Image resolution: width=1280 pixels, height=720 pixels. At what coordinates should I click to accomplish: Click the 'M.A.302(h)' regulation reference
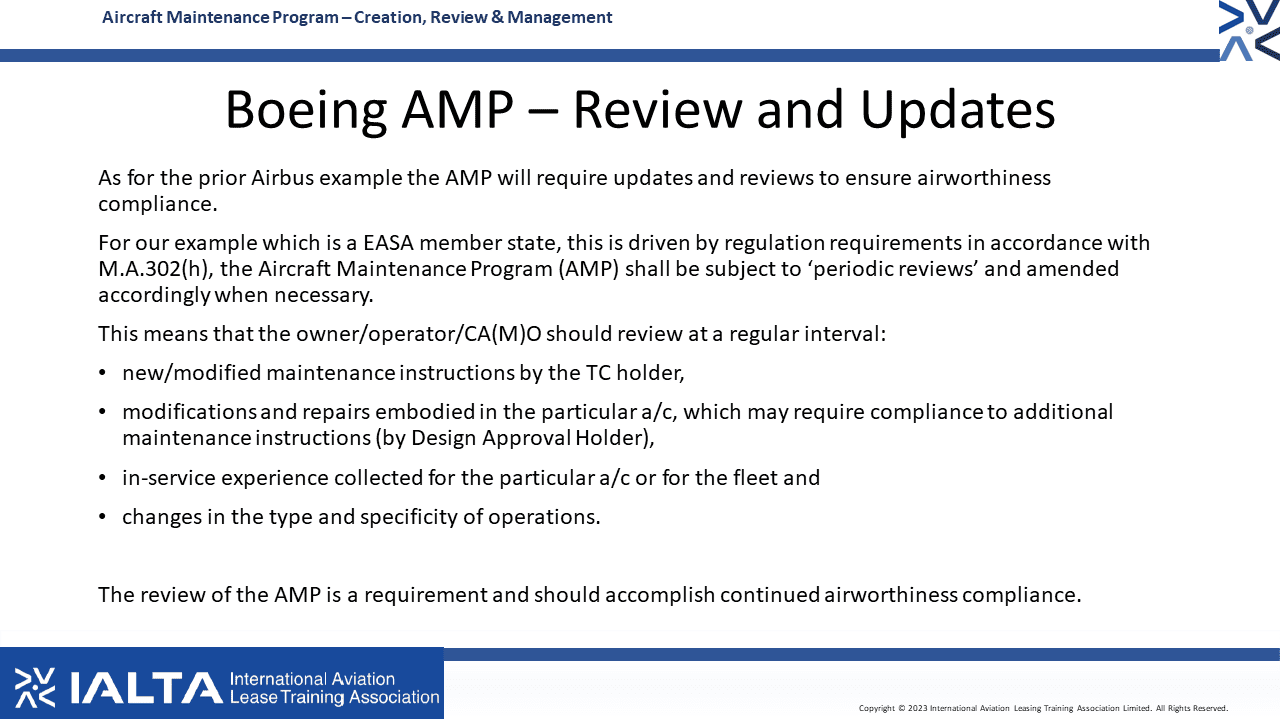click(x=156, y=269)
